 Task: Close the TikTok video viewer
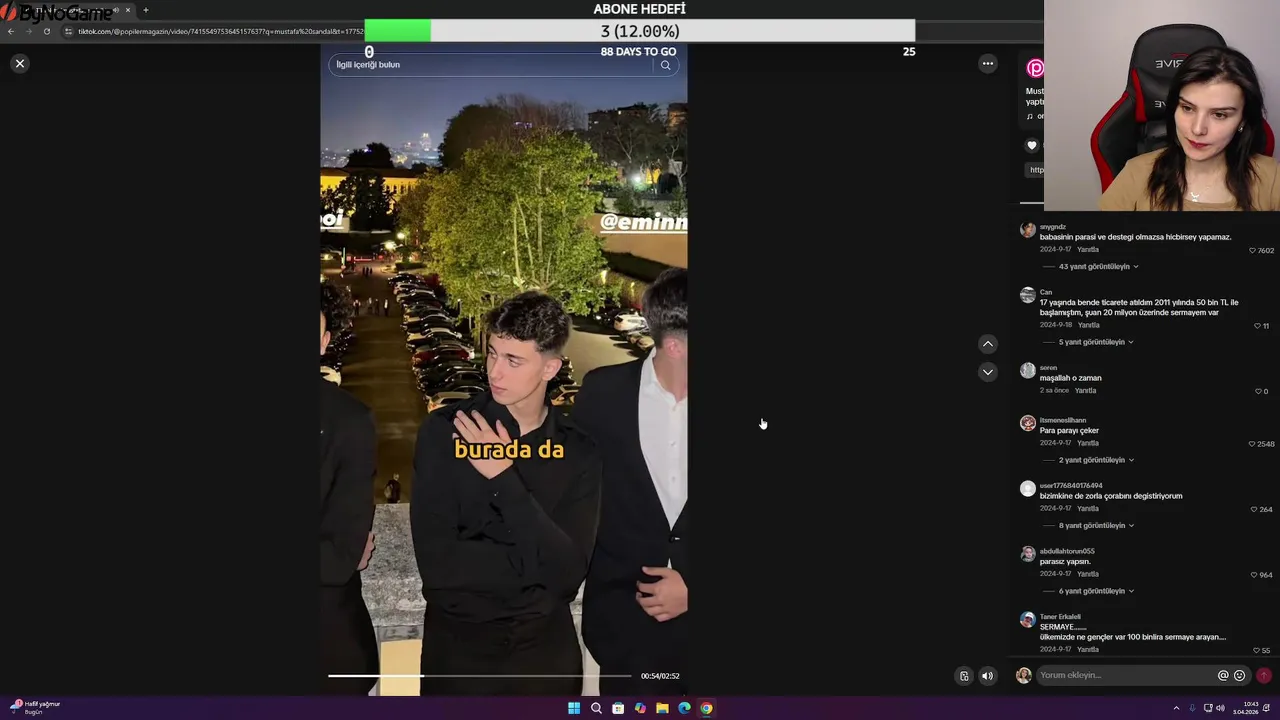pos(19,63)
